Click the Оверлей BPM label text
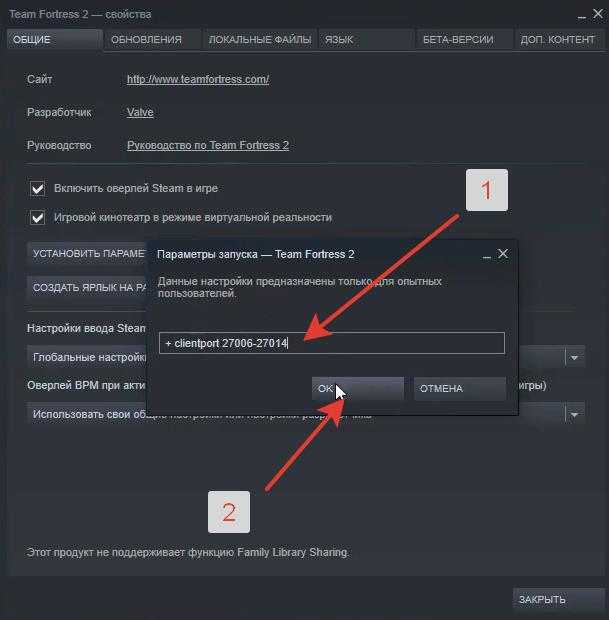The width and height of the screenshot is (609, 620). 86,385
